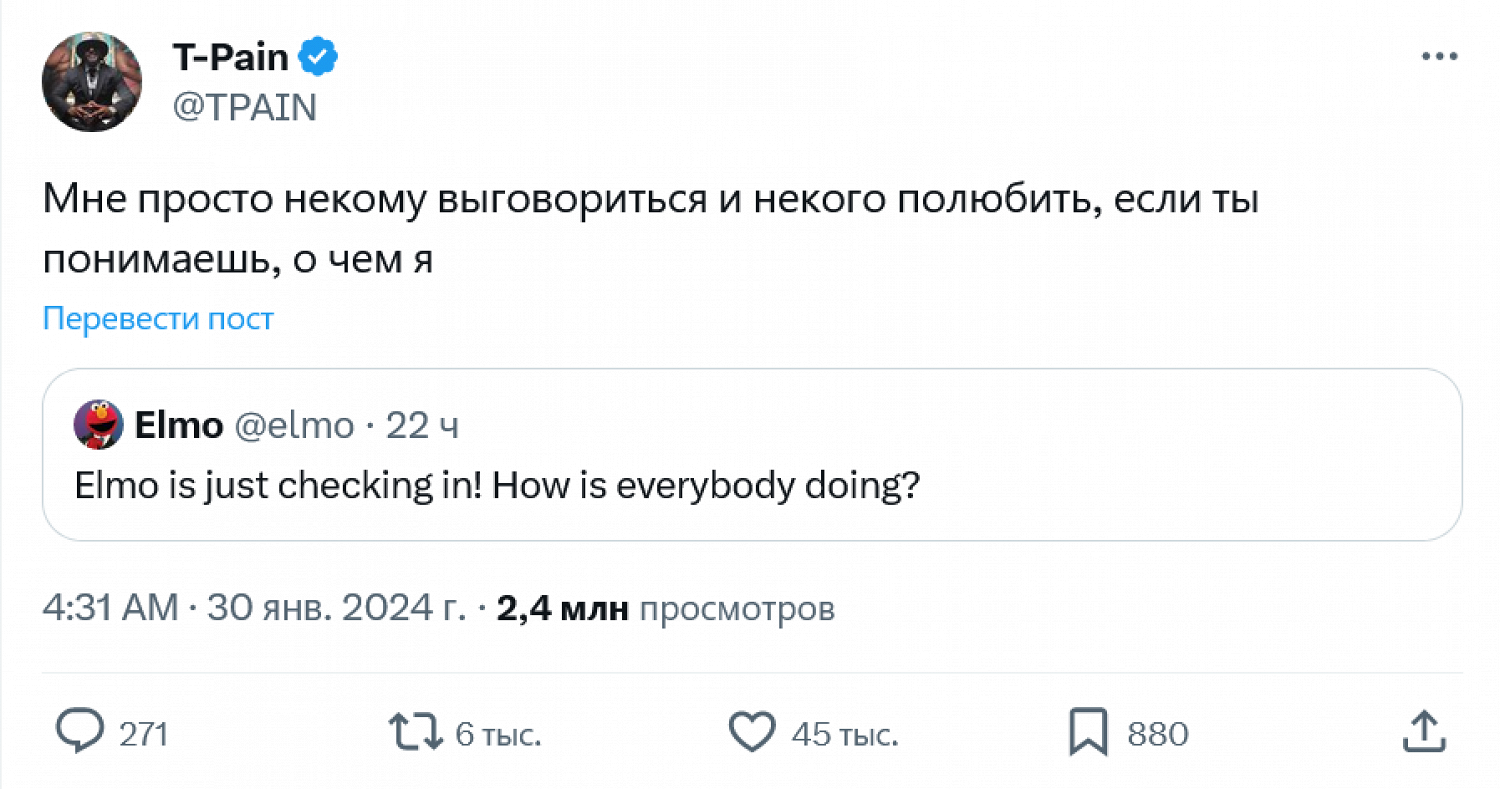This screenshot has height=789, width=1500.
Task: Bookmark this post
Action: pyautogui.click(x=1089, y=733)
